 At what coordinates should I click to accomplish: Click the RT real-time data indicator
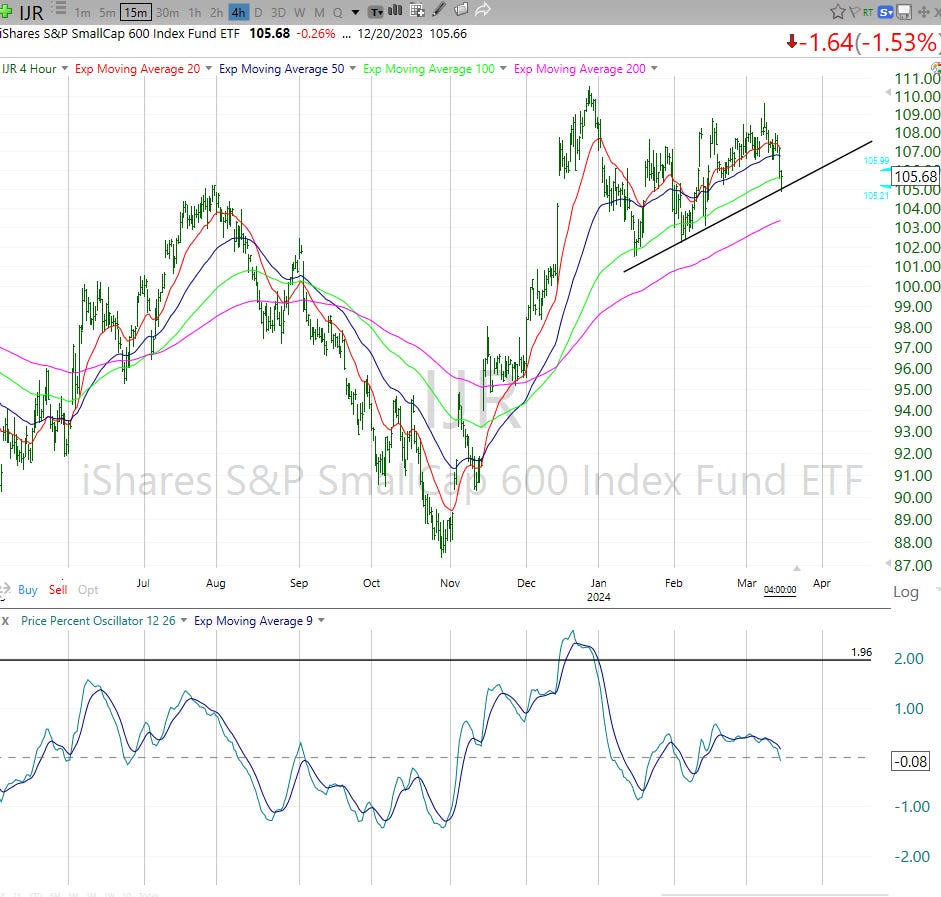(x=868, y=11)
